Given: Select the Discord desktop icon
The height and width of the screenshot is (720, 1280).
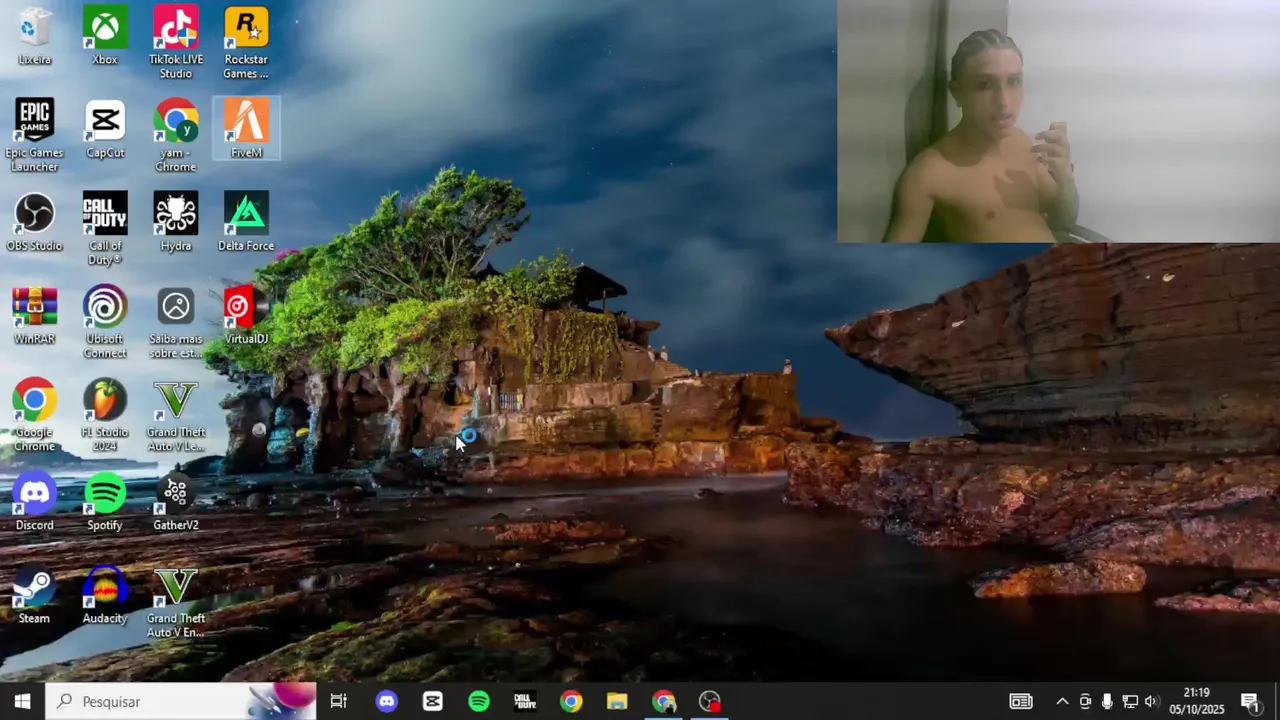Looking at the screenshot, I should (34, 501).
